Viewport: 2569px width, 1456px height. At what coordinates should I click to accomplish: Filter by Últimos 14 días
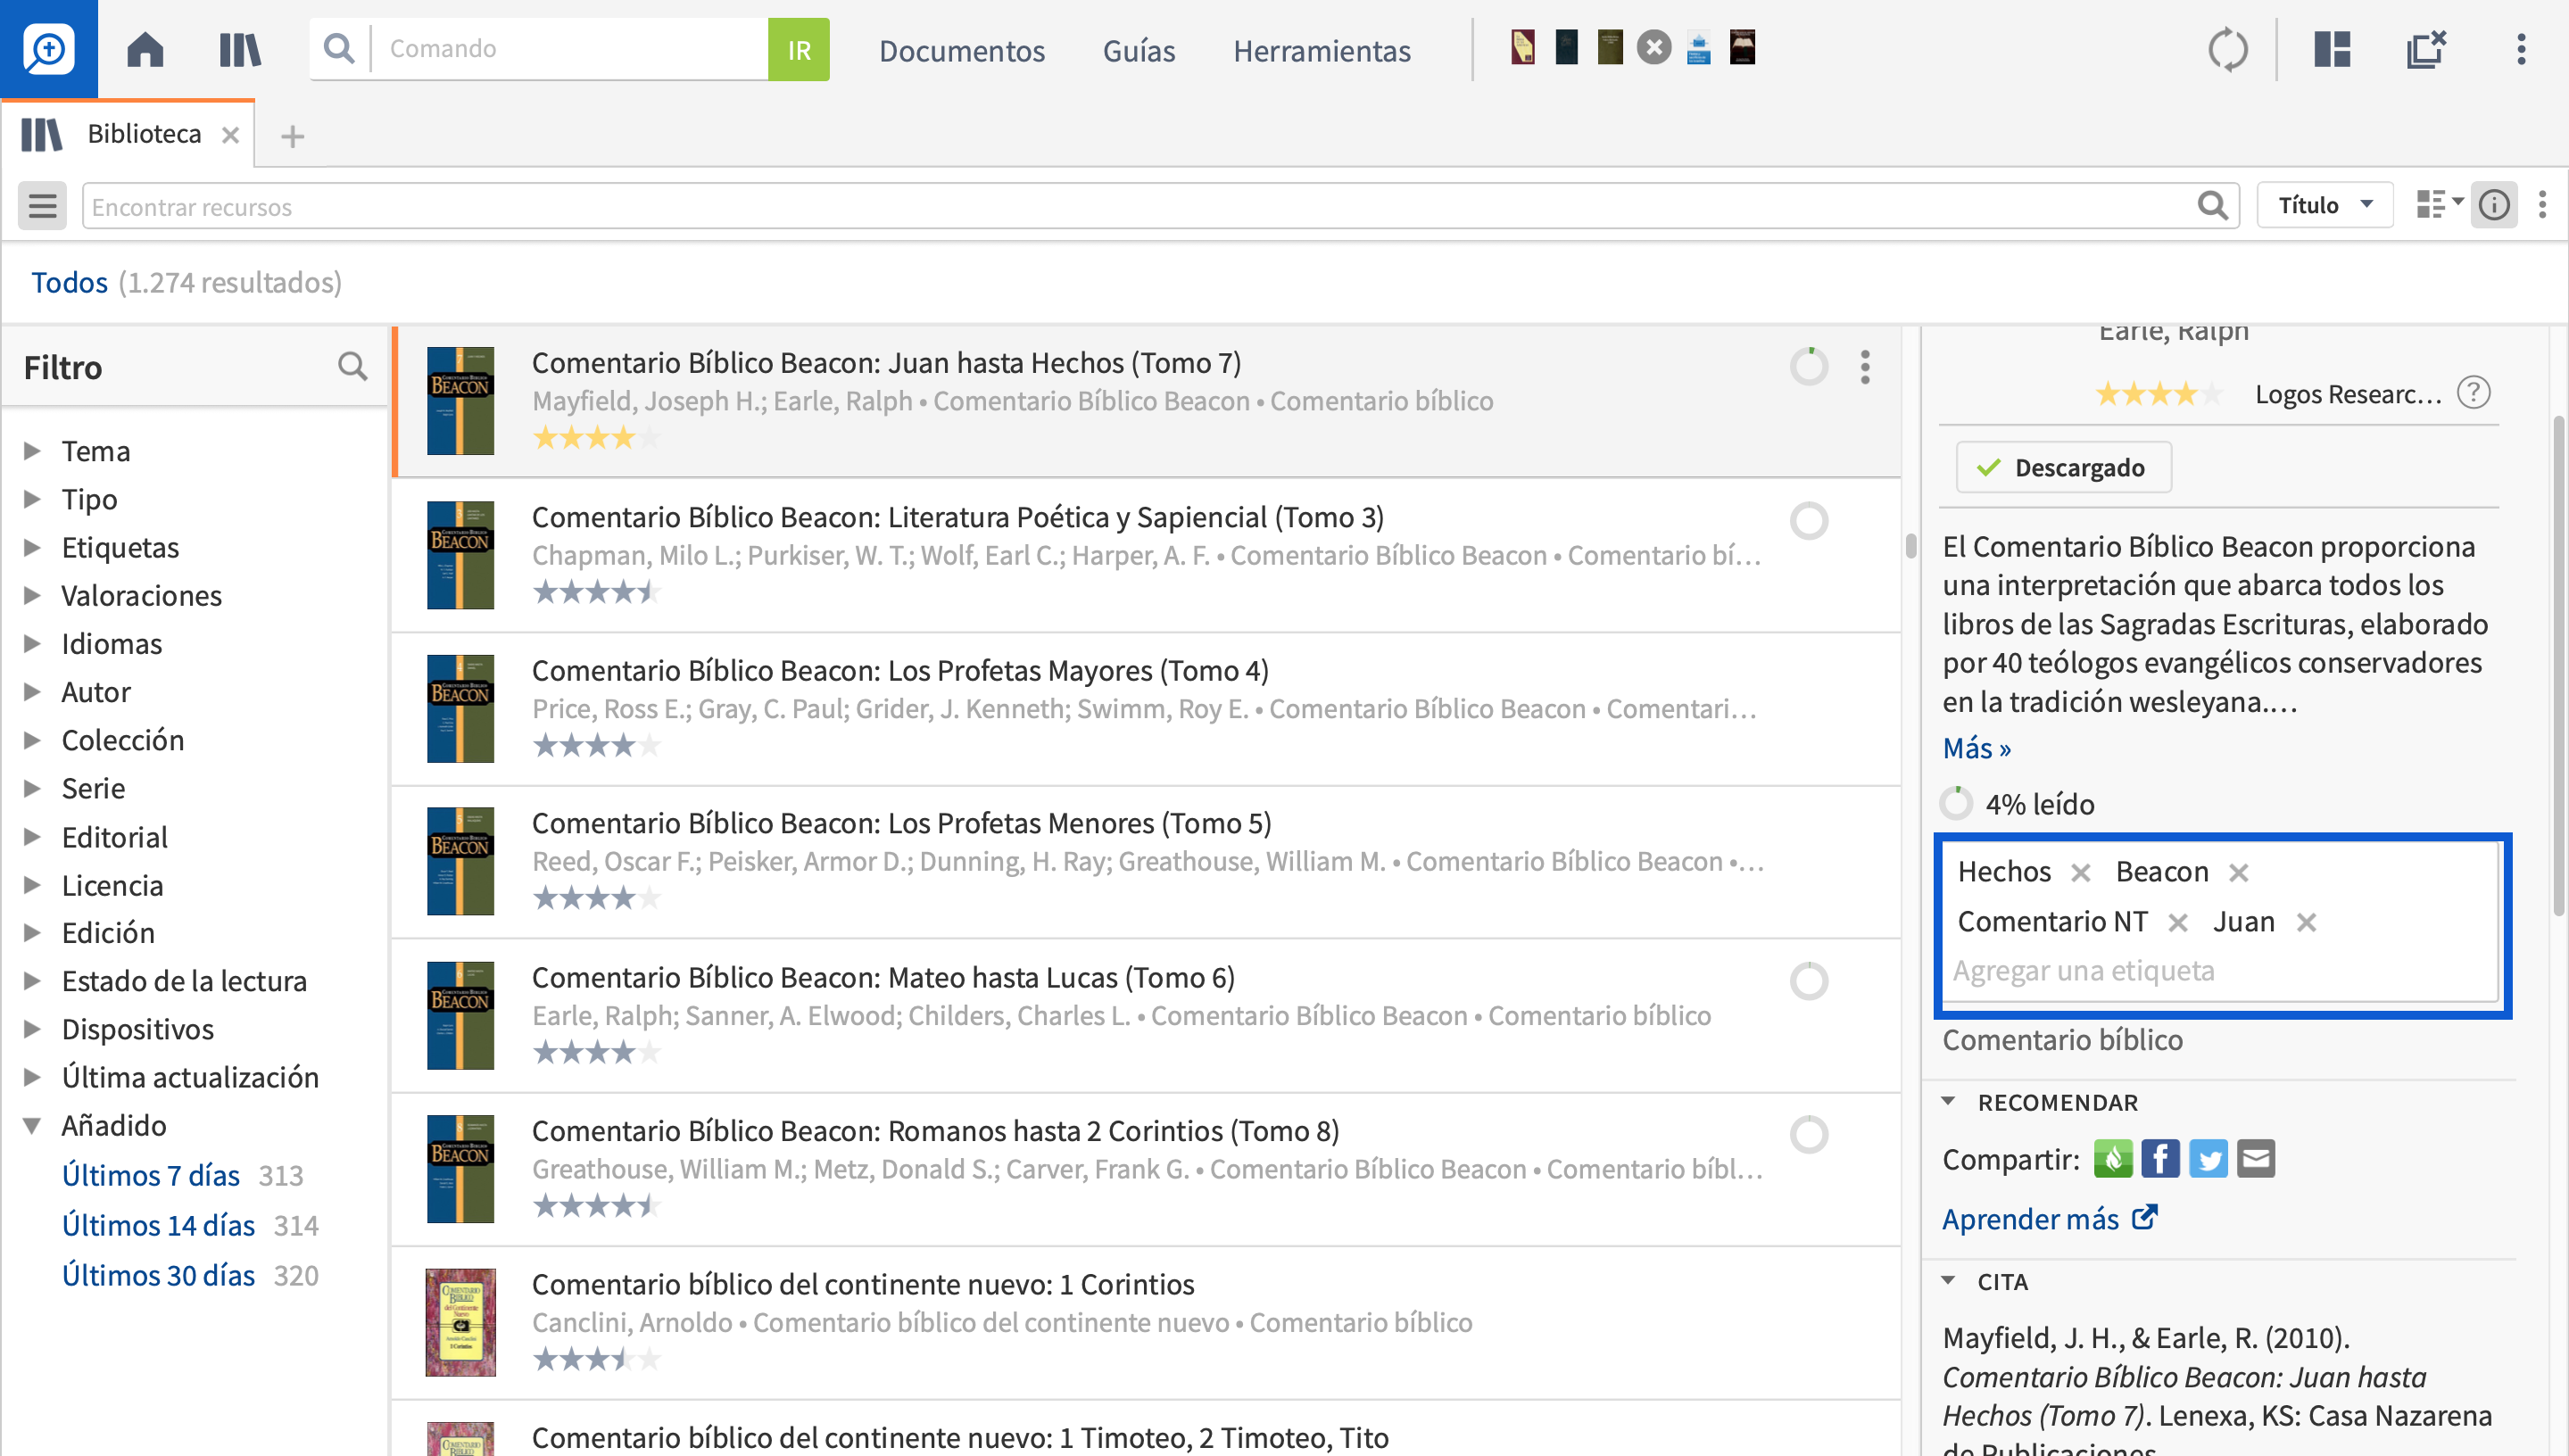pyautogui.click(x=158, y=1225)
